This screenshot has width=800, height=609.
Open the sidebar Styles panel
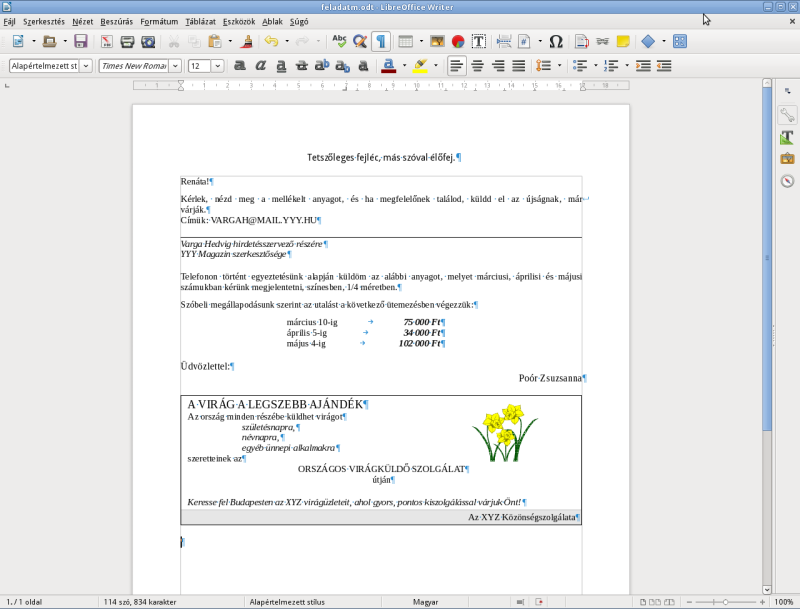coord(787,137)
